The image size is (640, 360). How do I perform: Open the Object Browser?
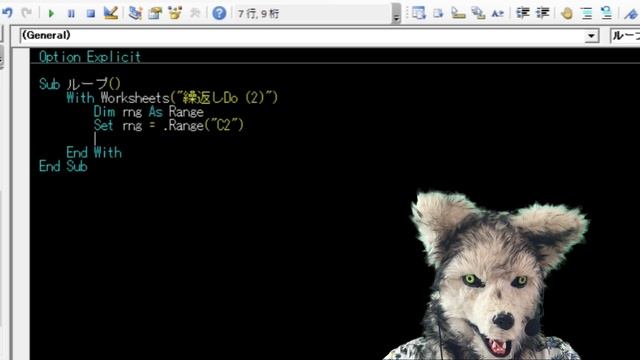click(175, 13)
